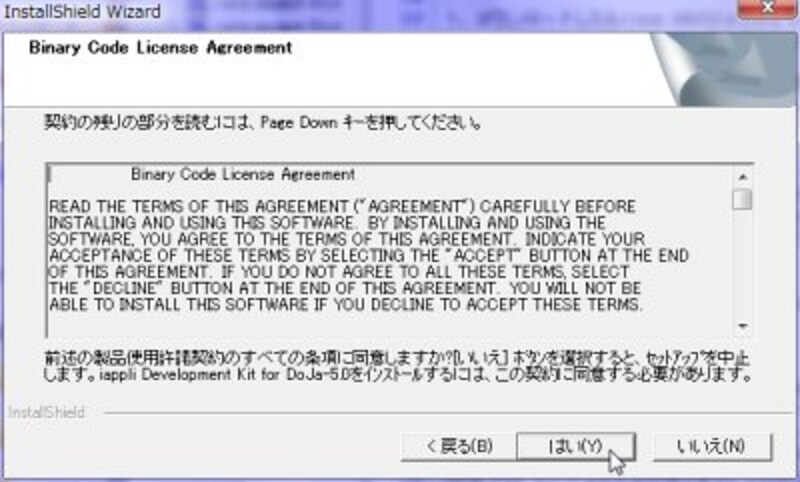The width and height of the screenshot is (800, 482).
Task: Click the empty scrollbar track below the thumb
Action: (742, 263)
